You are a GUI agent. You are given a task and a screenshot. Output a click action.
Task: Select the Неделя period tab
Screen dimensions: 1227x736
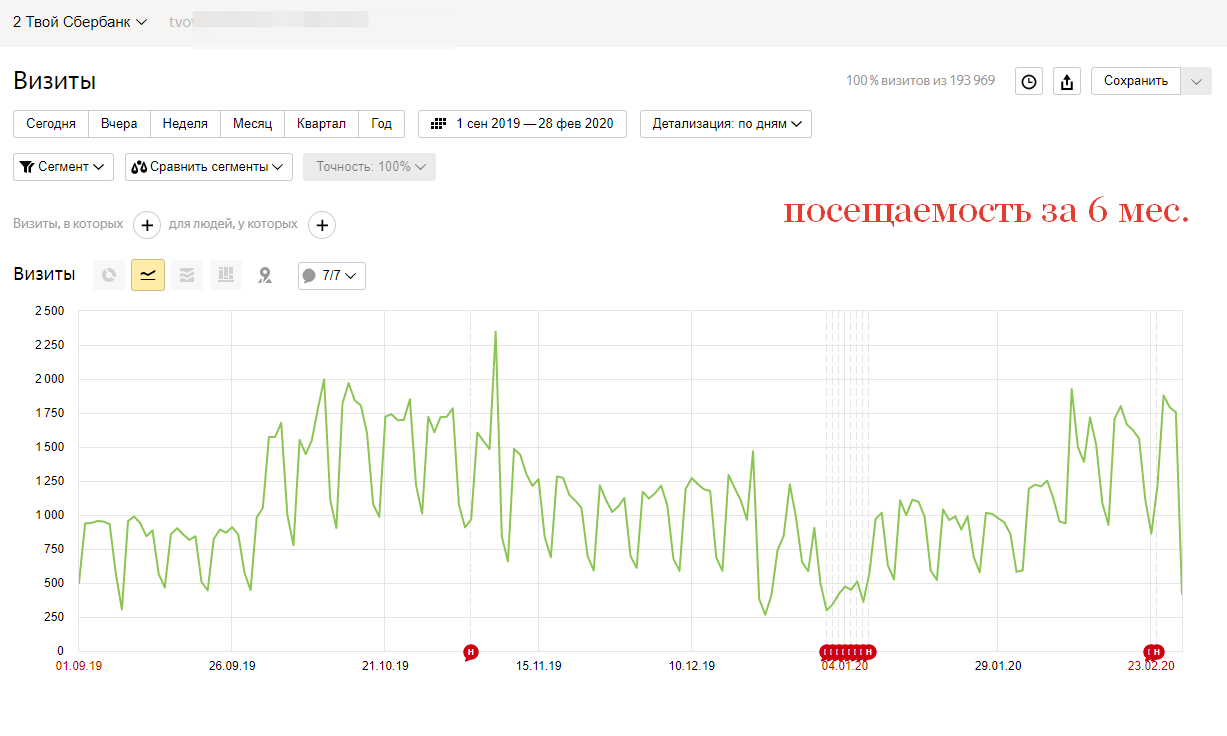tap(185, 124)
